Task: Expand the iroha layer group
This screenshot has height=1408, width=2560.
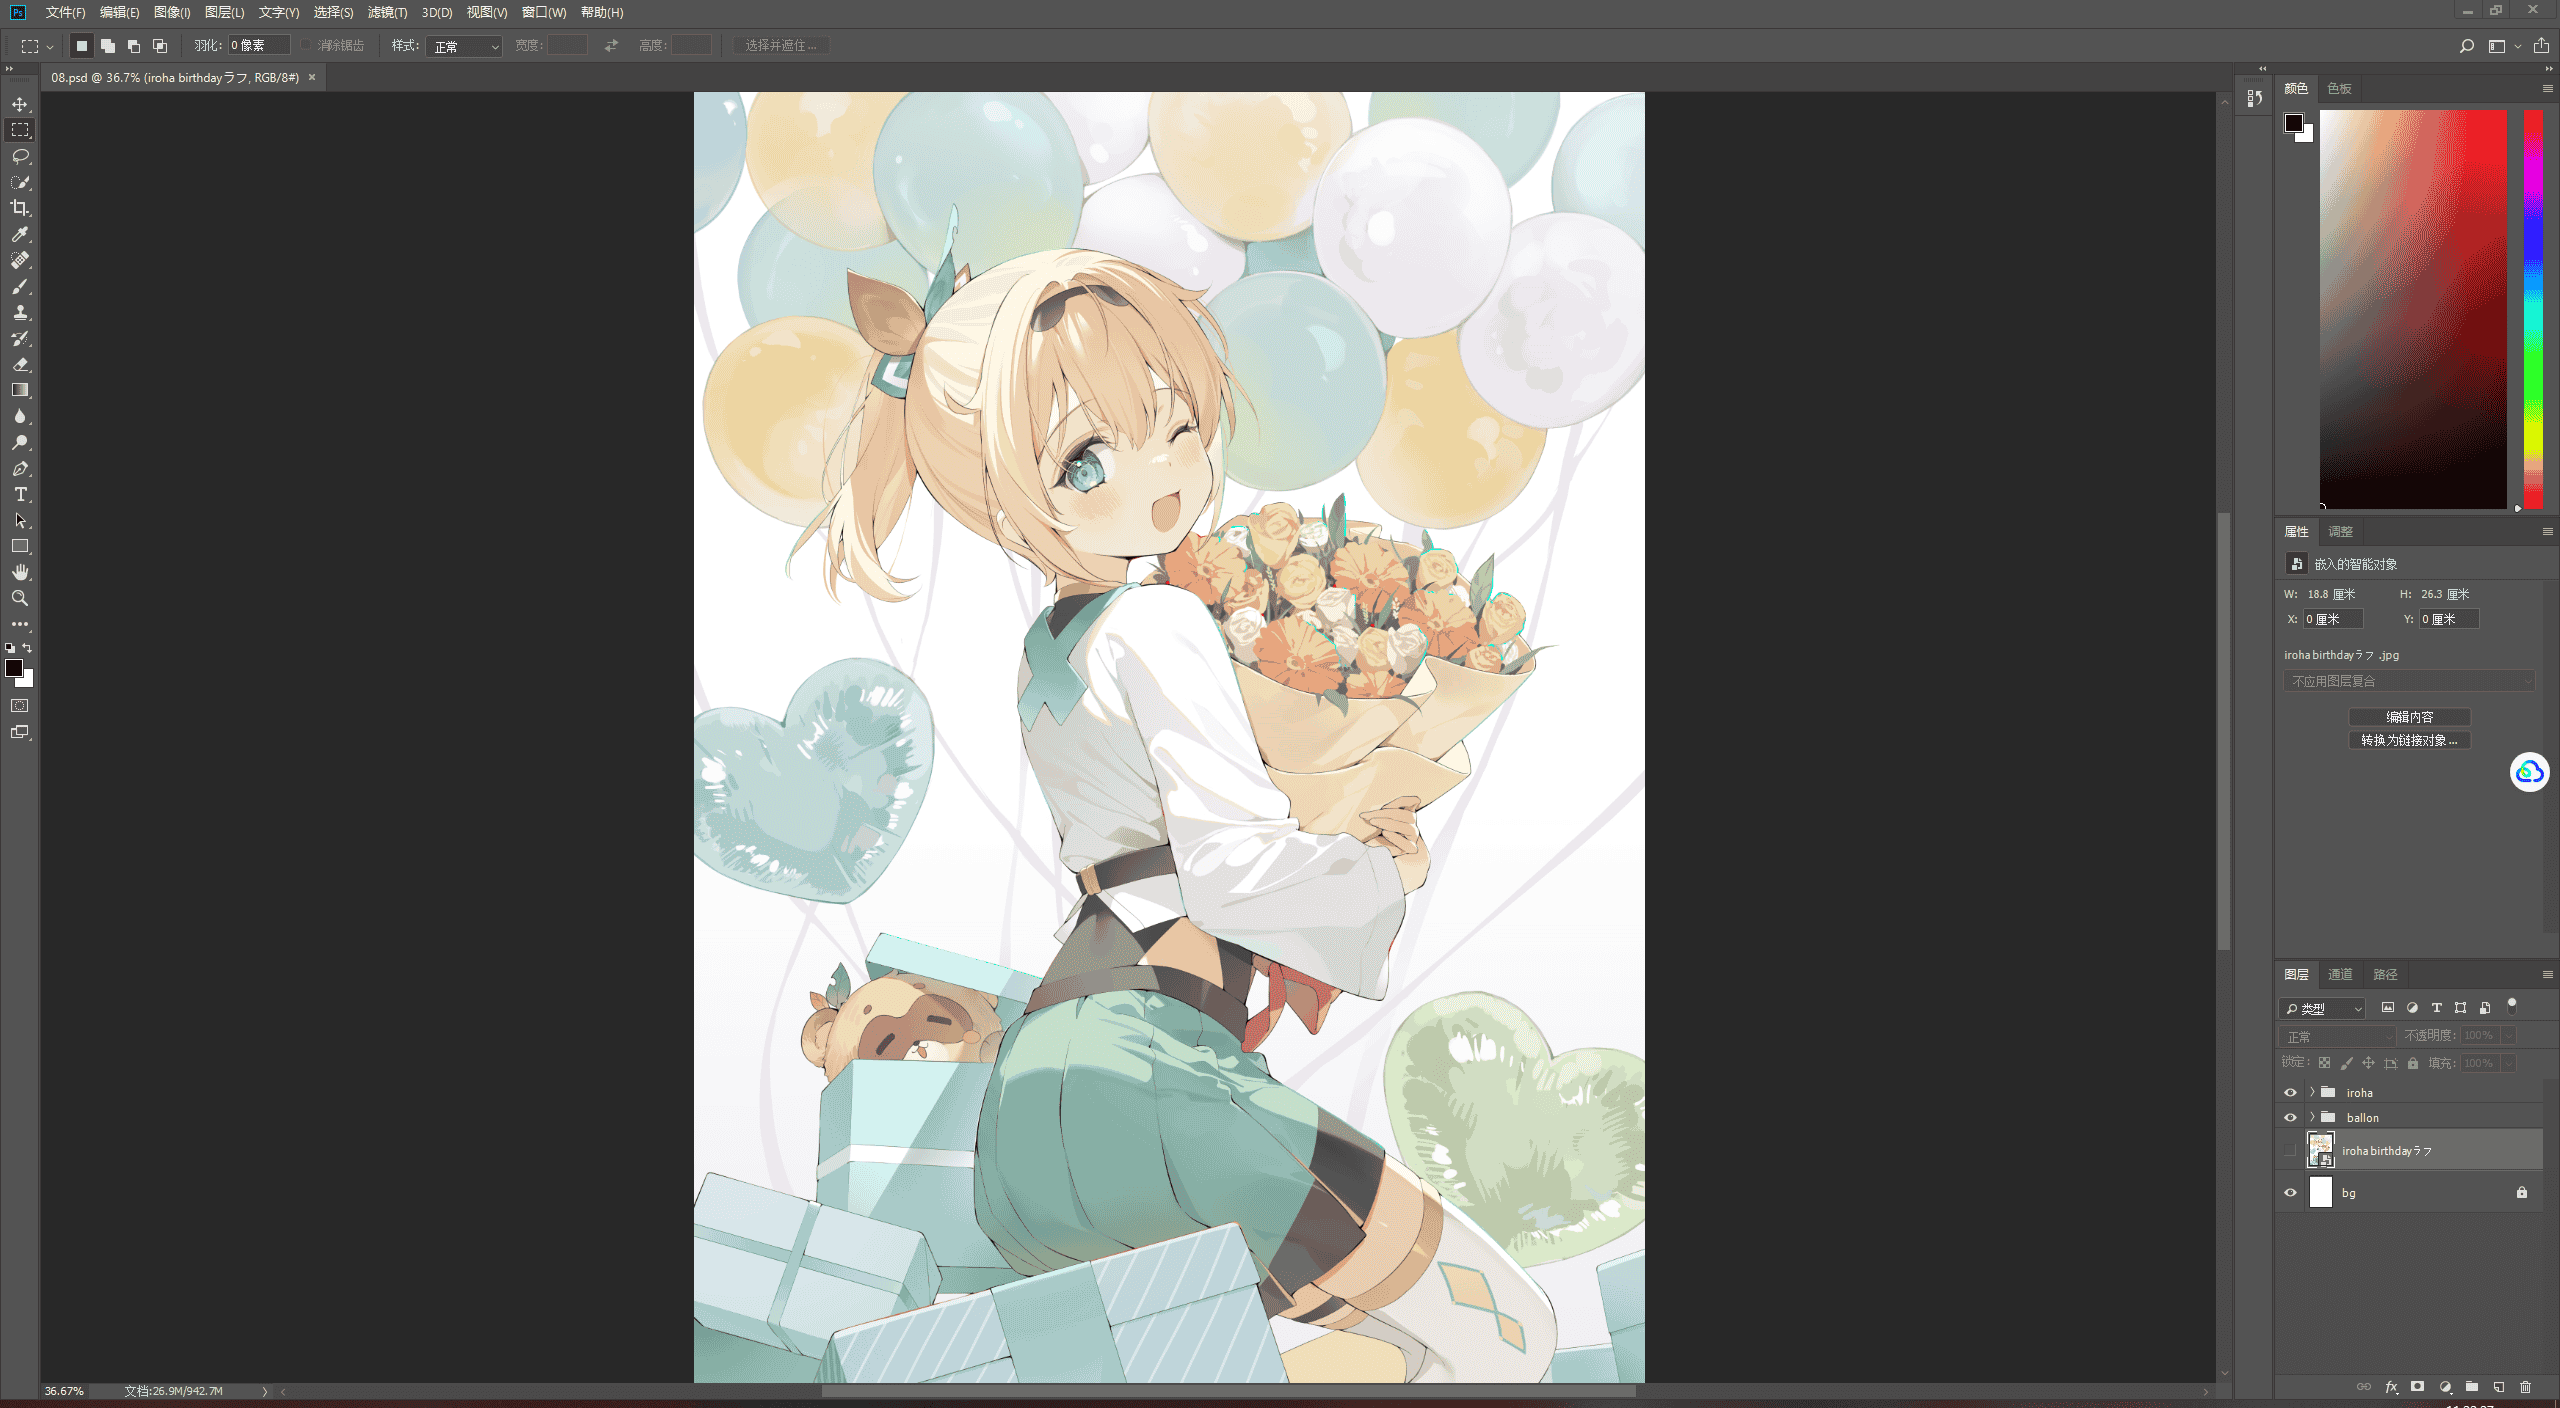Action: pos(2312,1092)
